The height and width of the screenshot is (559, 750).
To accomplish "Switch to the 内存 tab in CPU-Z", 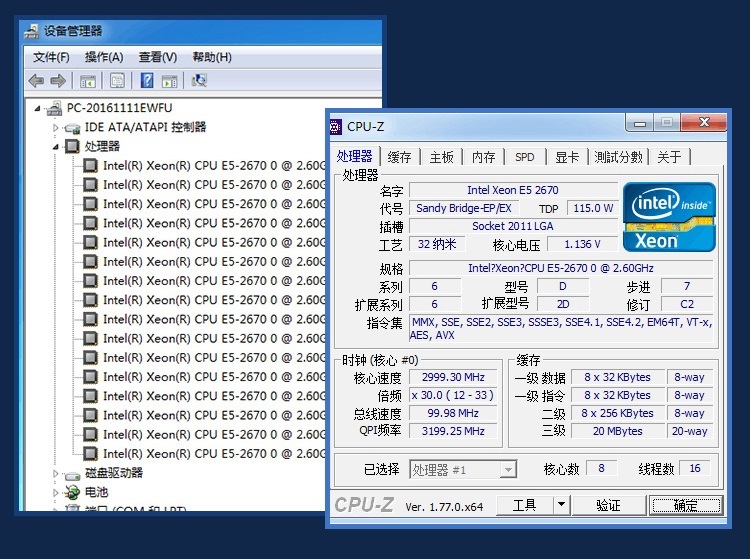I will pos(483,157).
